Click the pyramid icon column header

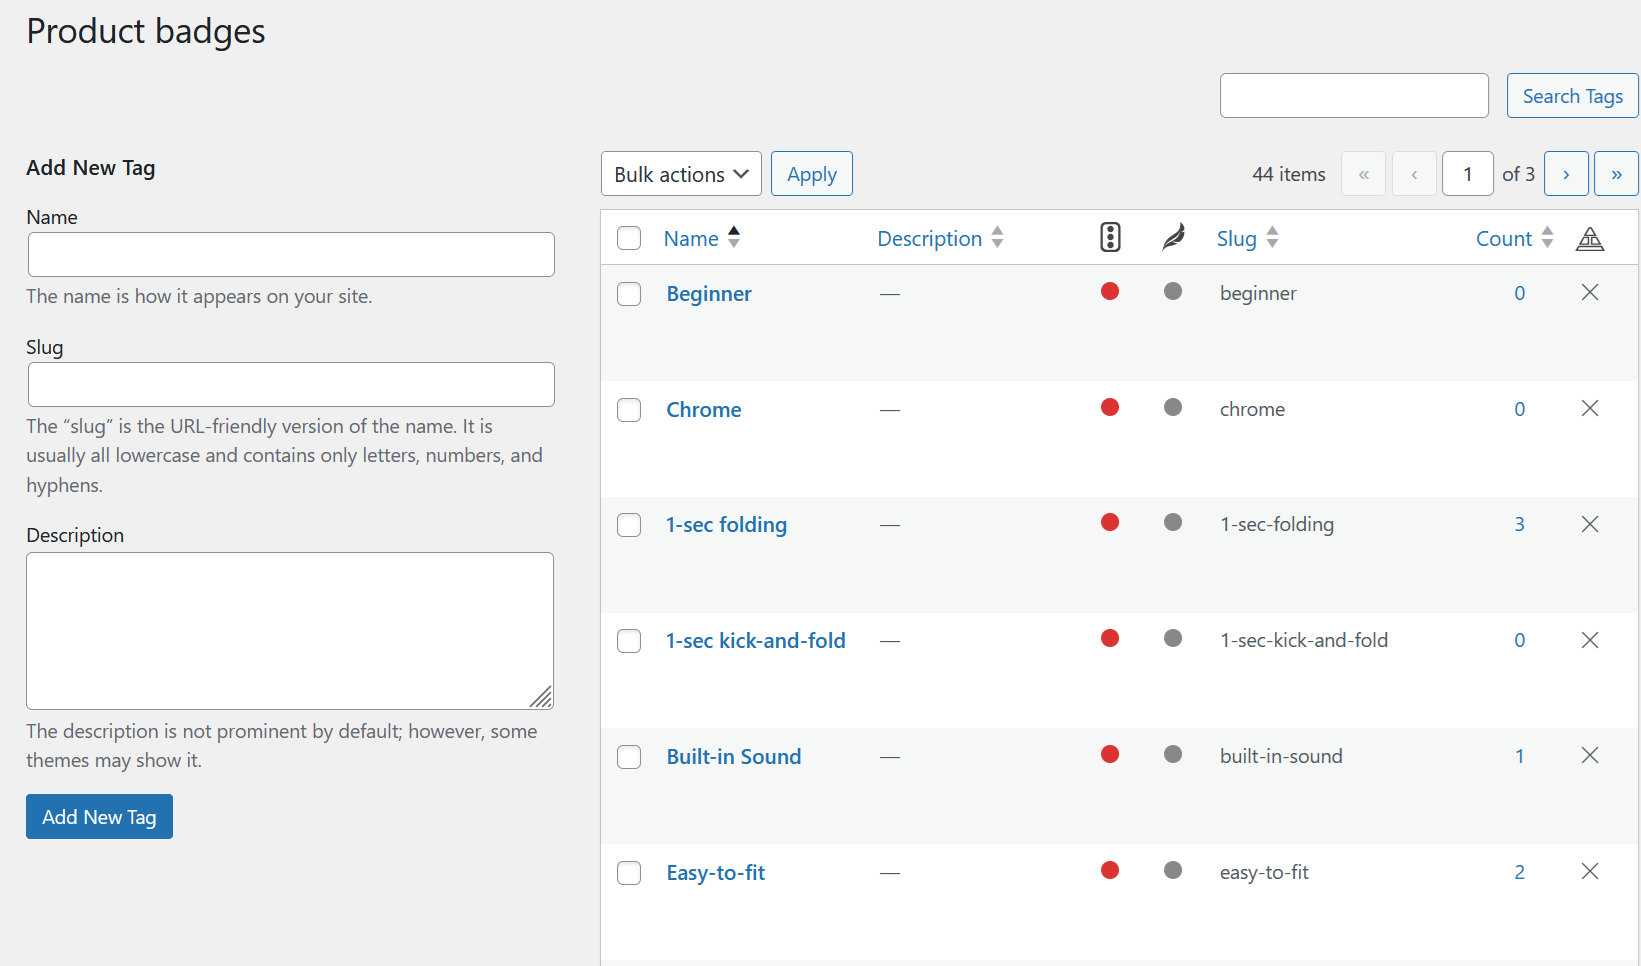coord(1590,238)
